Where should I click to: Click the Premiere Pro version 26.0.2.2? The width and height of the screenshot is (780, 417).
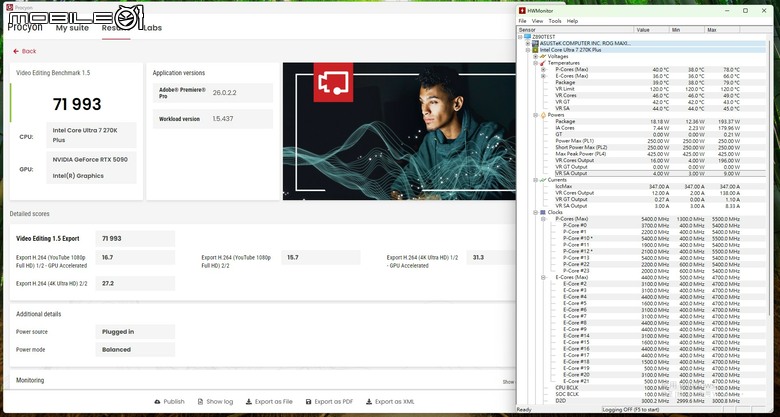click(222, 93)
